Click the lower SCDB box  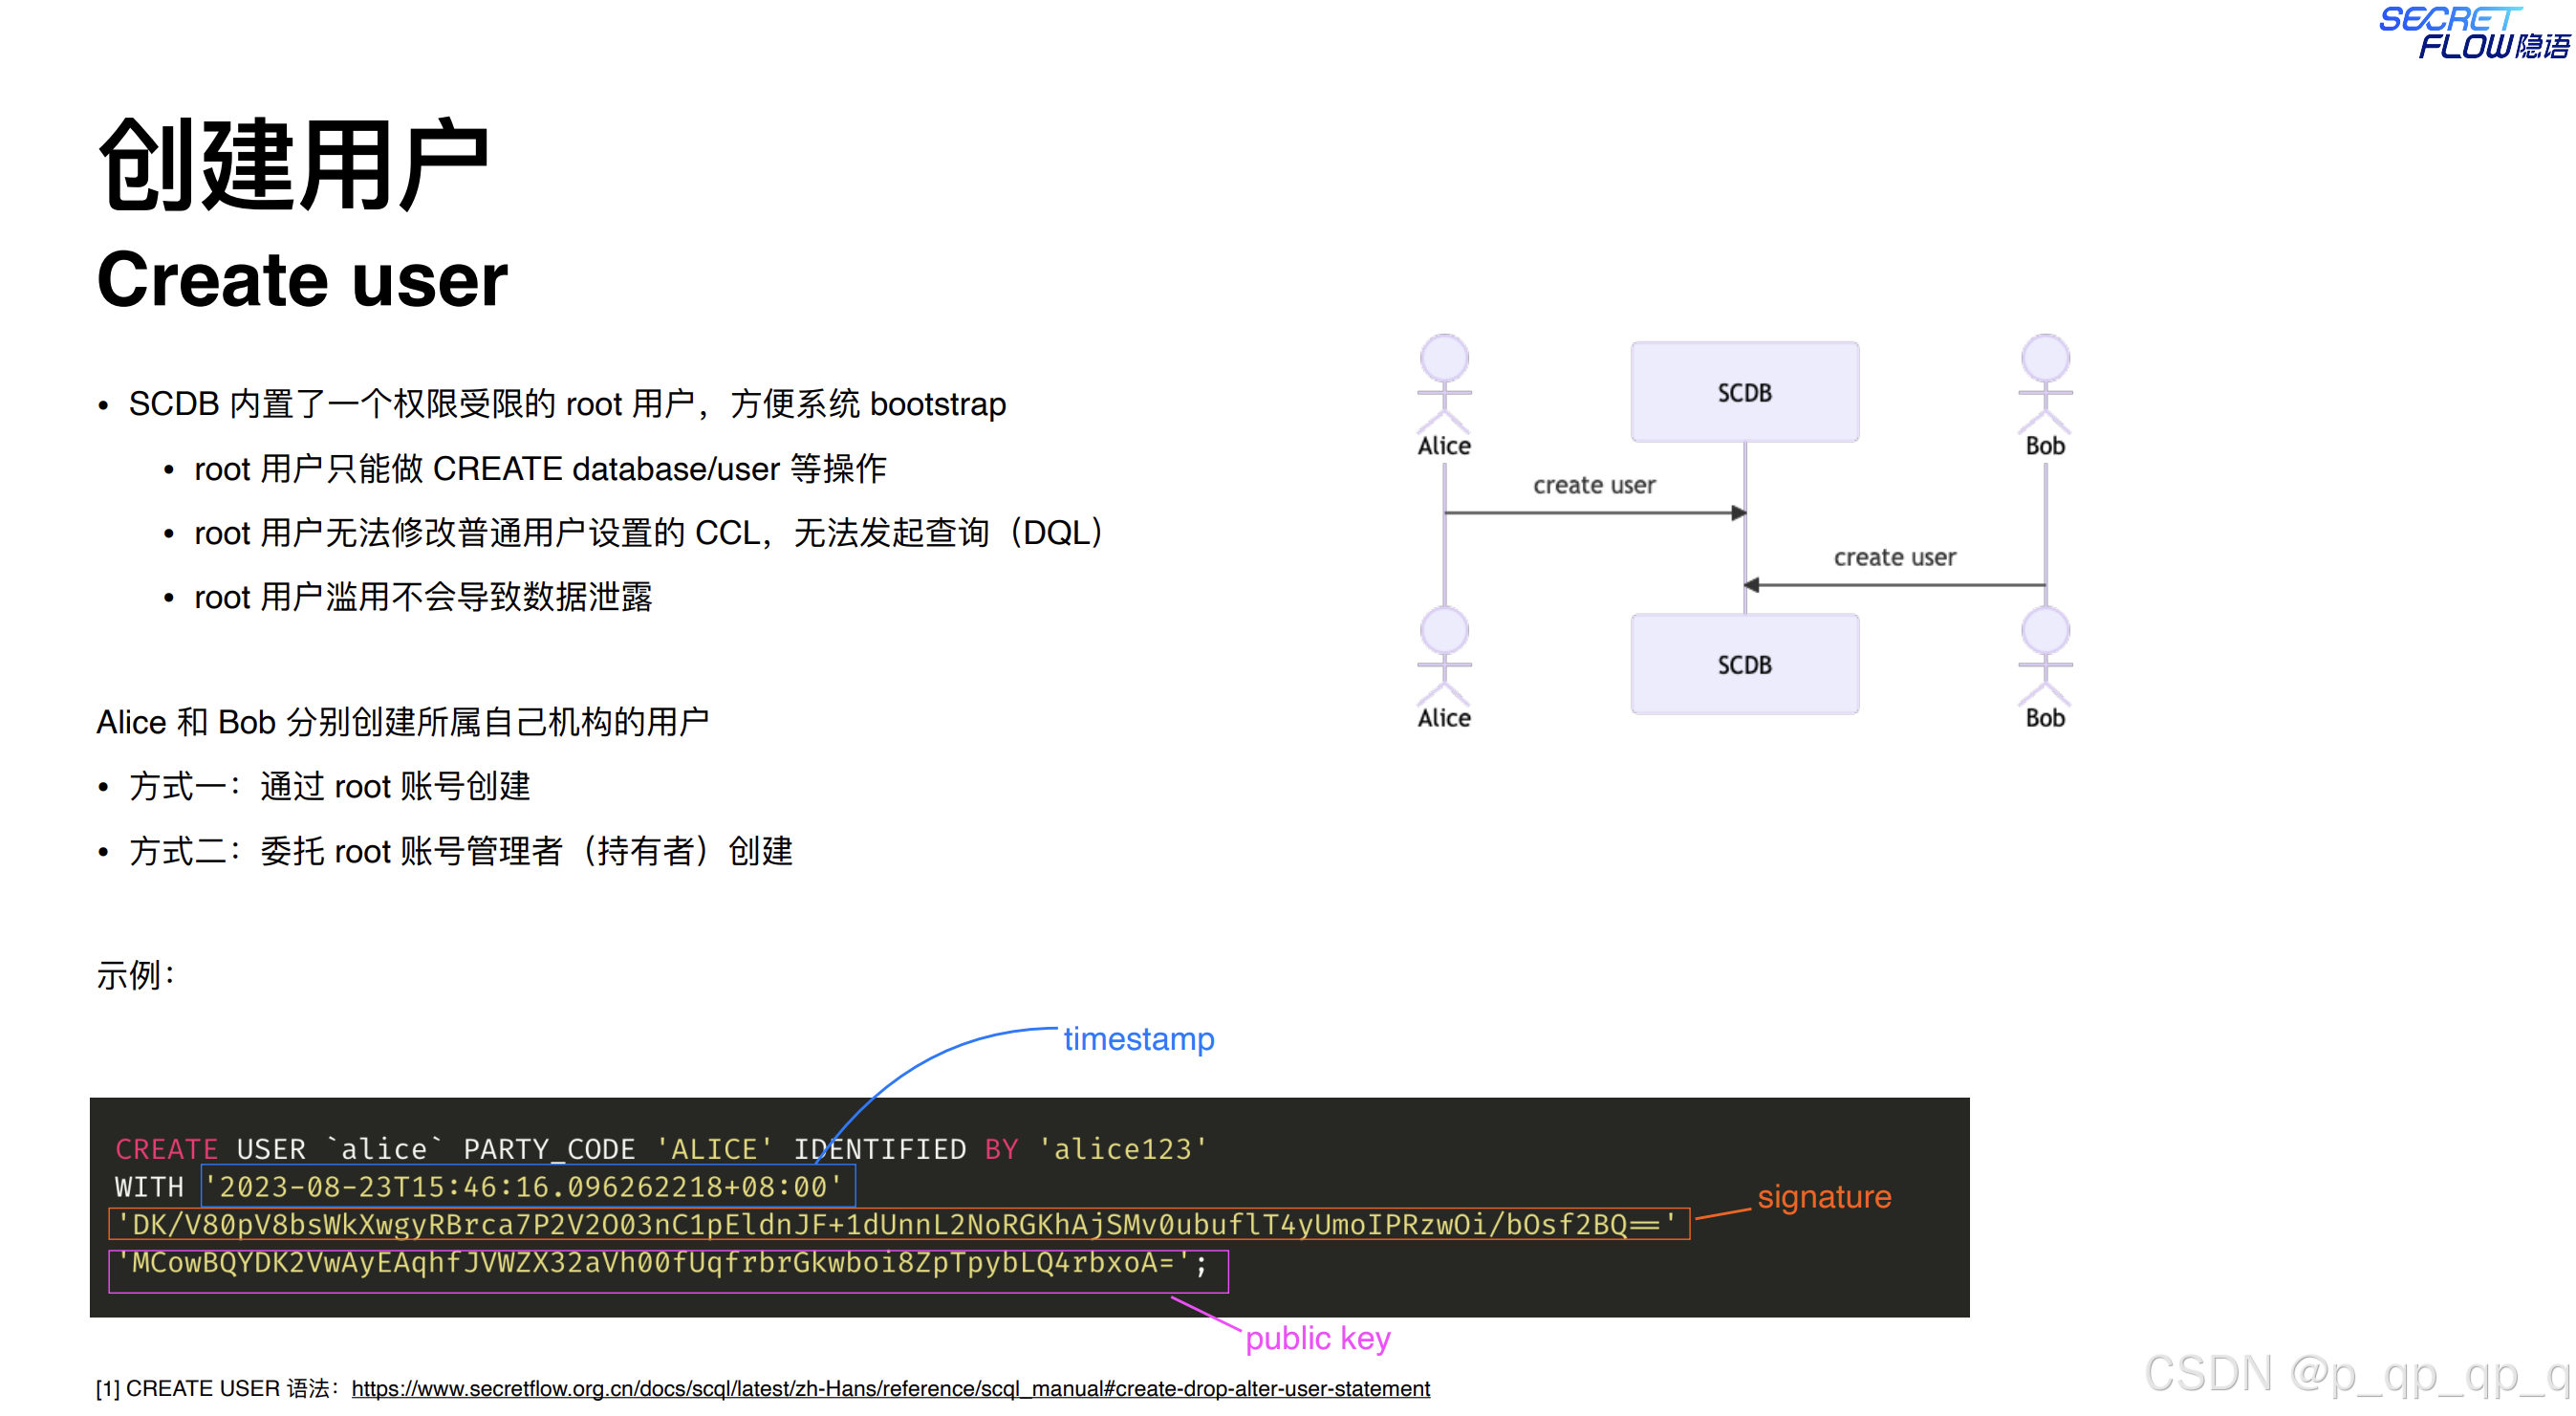[1744, 664]
